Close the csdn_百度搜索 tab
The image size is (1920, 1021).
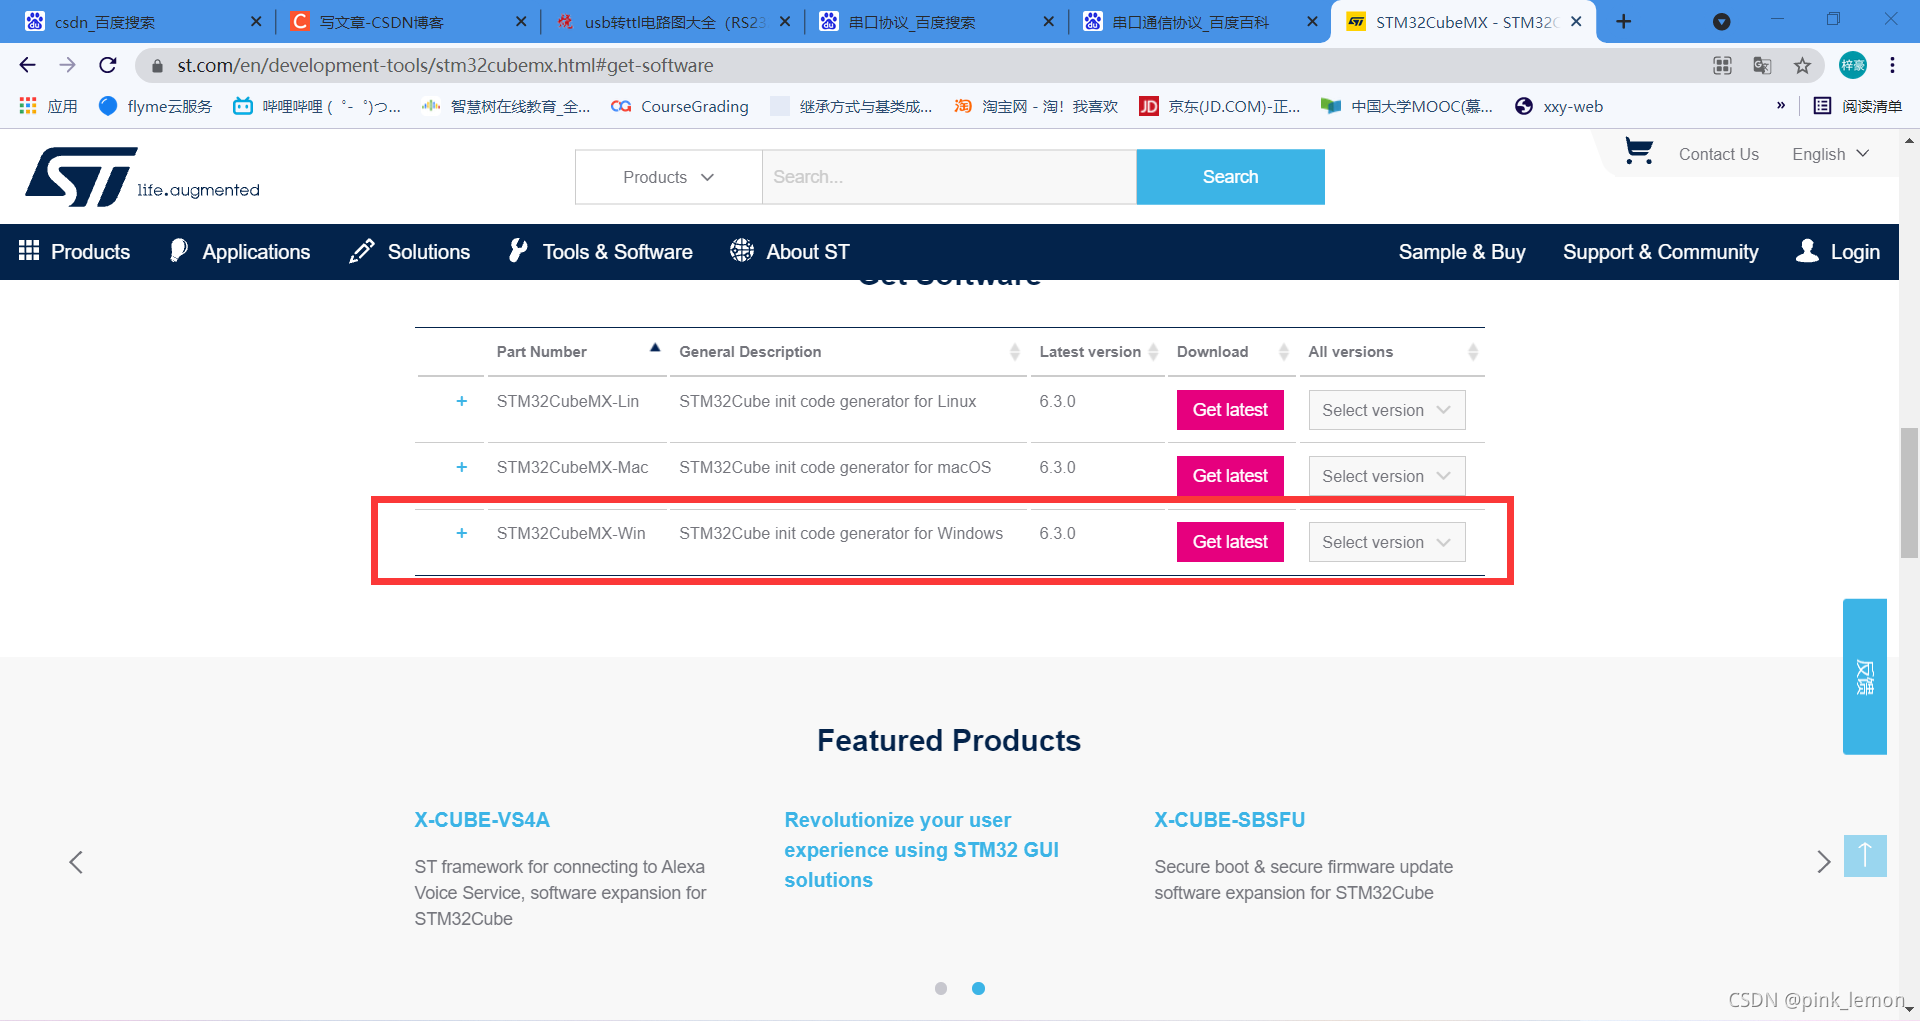point(256,21)
